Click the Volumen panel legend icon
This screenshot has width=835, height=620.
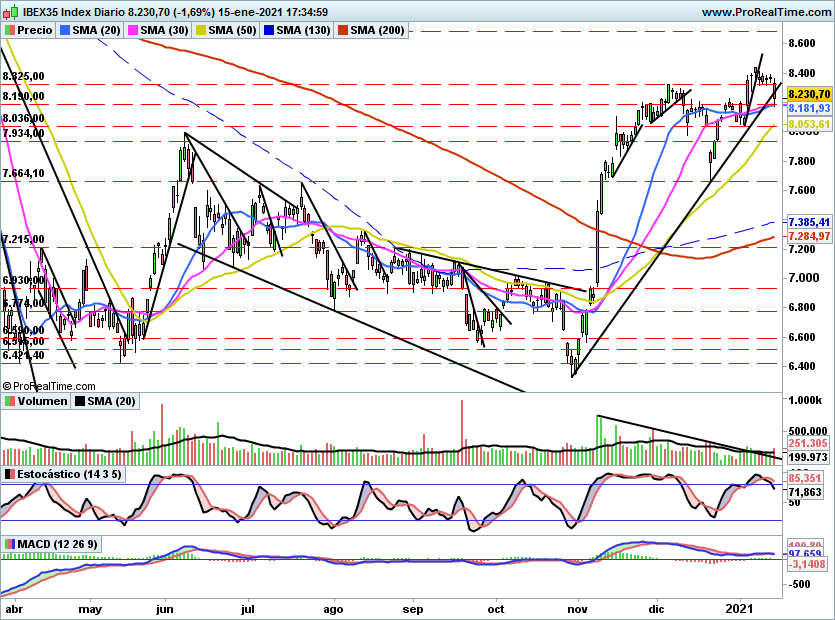click(10, 401)
